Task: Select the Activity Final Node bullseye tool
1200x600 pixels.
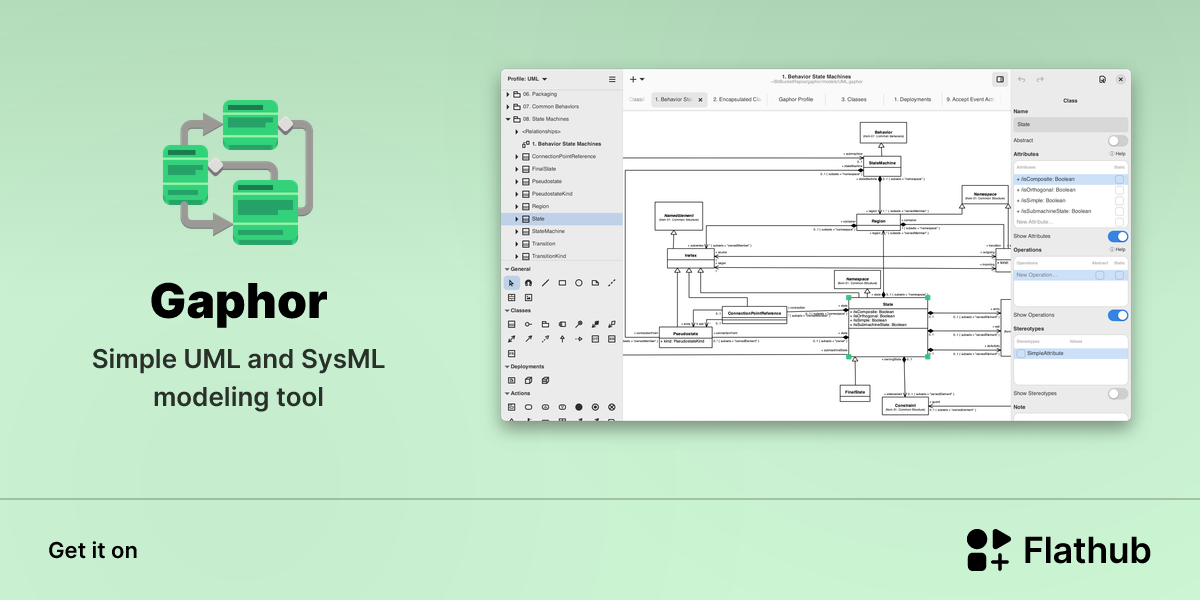Action: click(x=595, y=407)
